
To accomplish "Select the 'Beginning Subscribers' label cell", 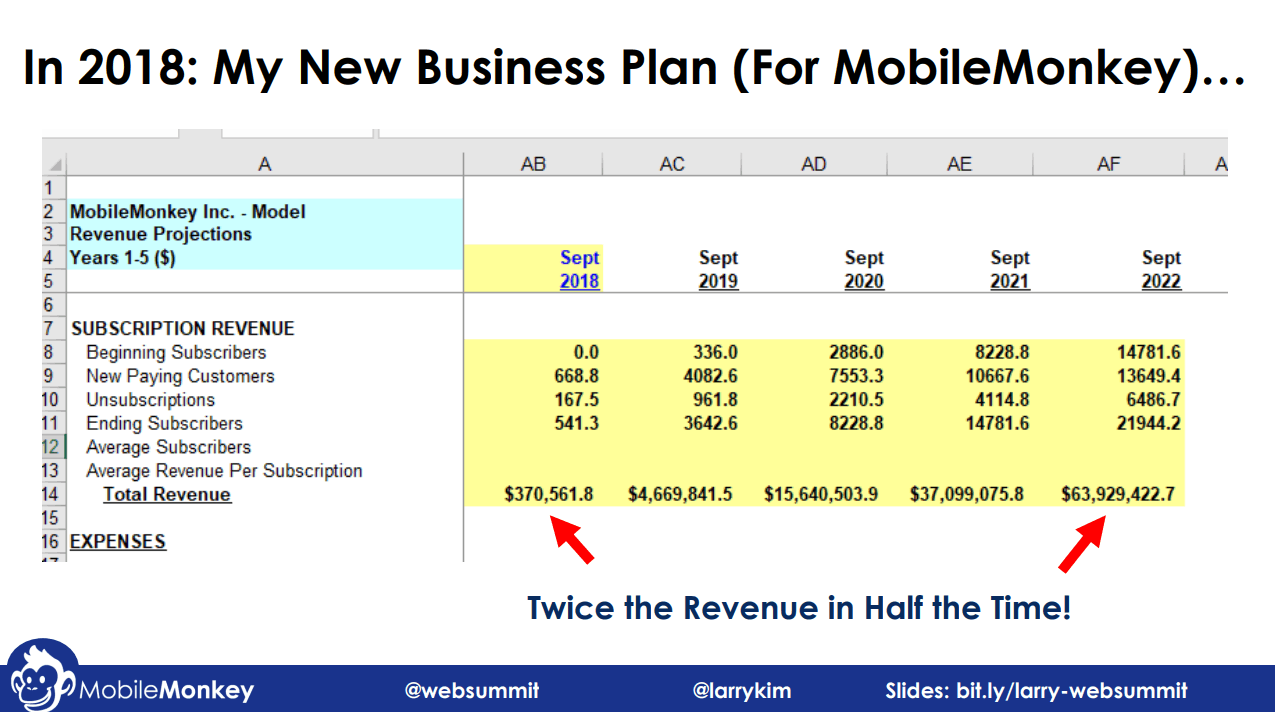I will point(265,352).
